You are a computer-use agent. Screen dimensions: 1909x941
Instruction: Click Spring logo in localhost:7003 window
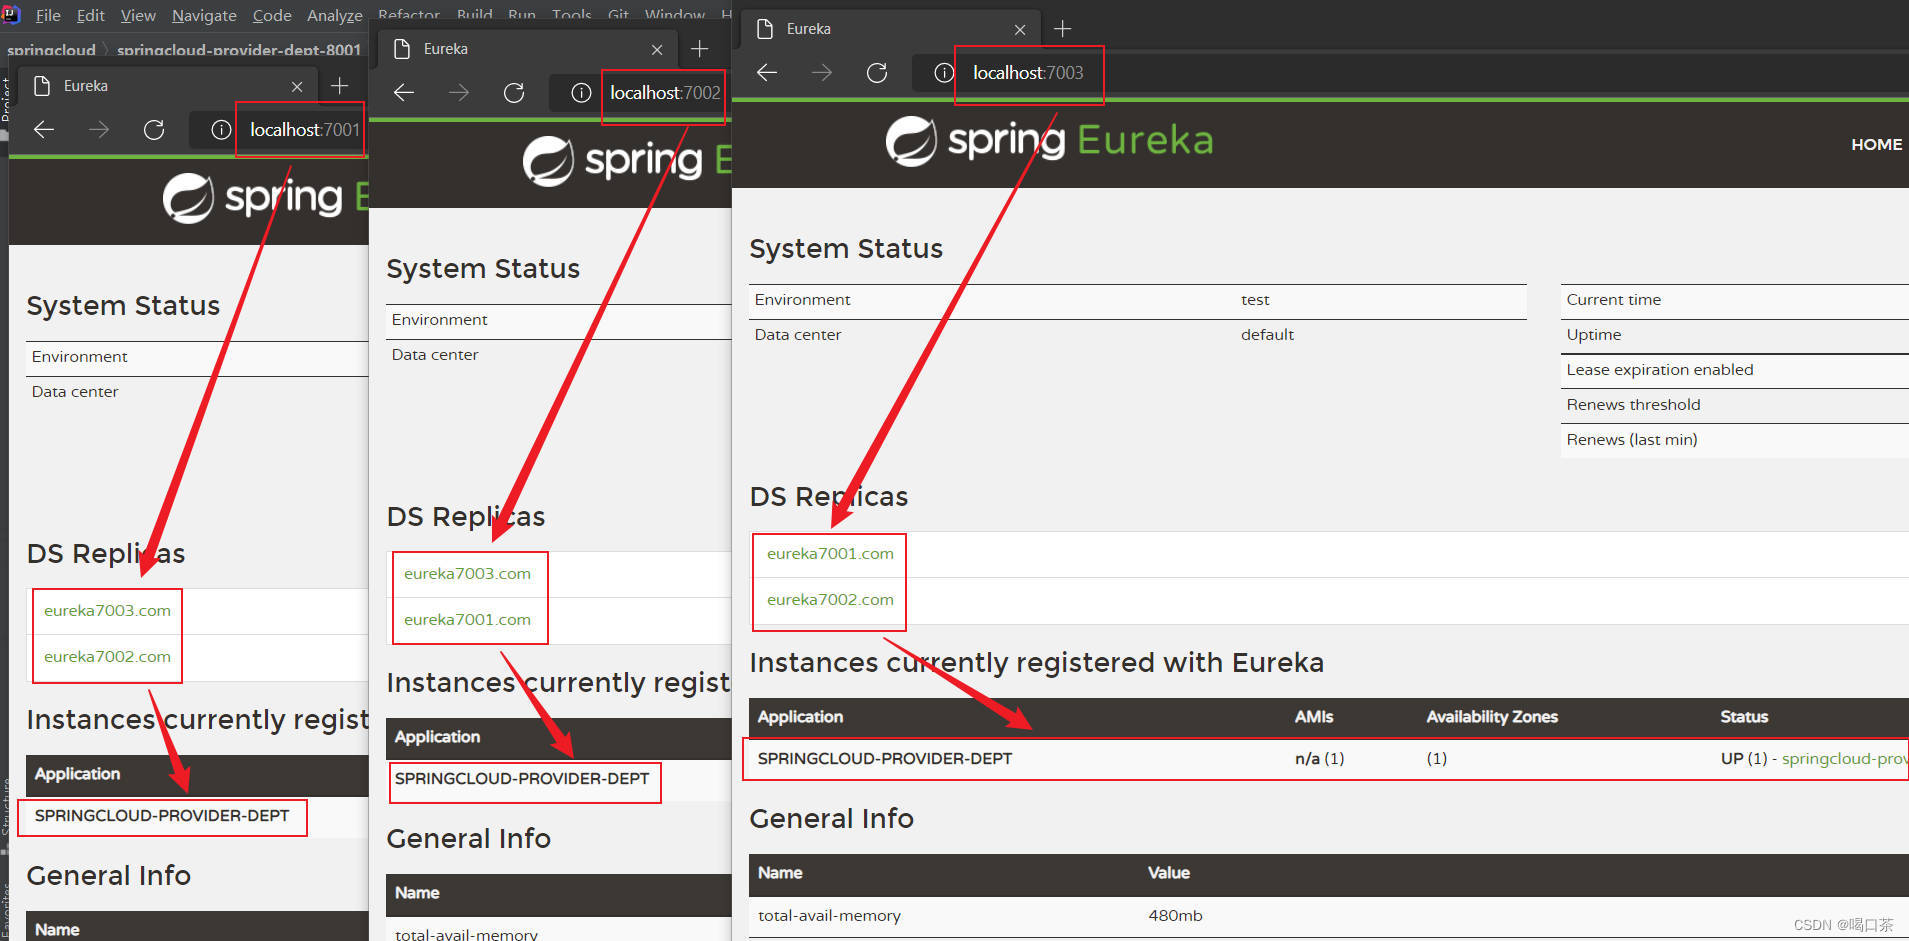1049,140
